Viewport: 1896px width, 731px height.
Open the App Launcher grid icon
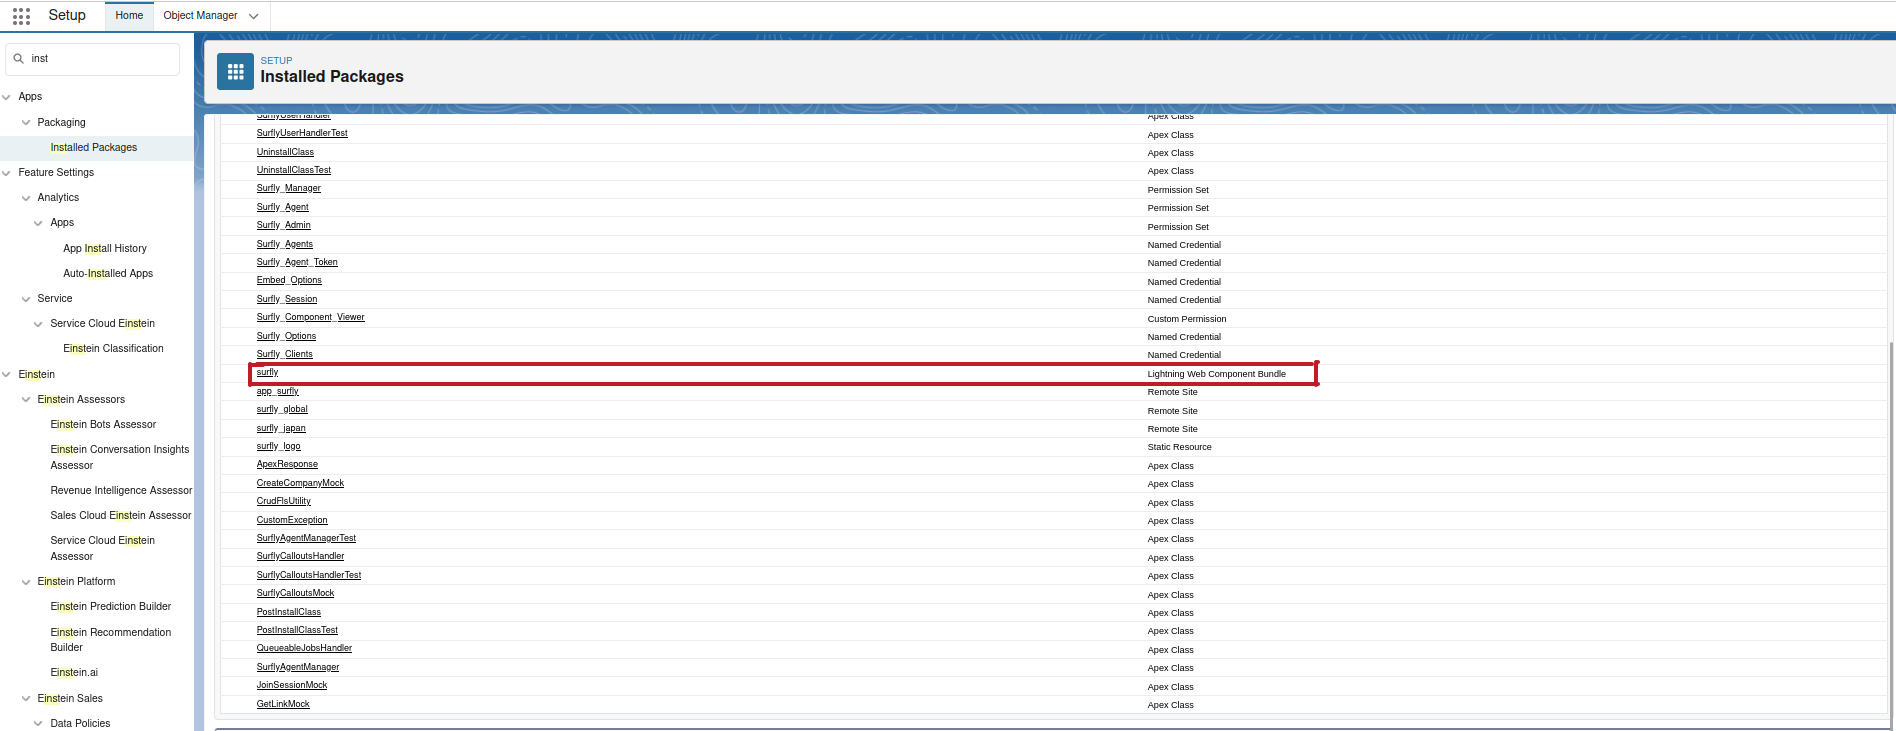pos(21,16)
